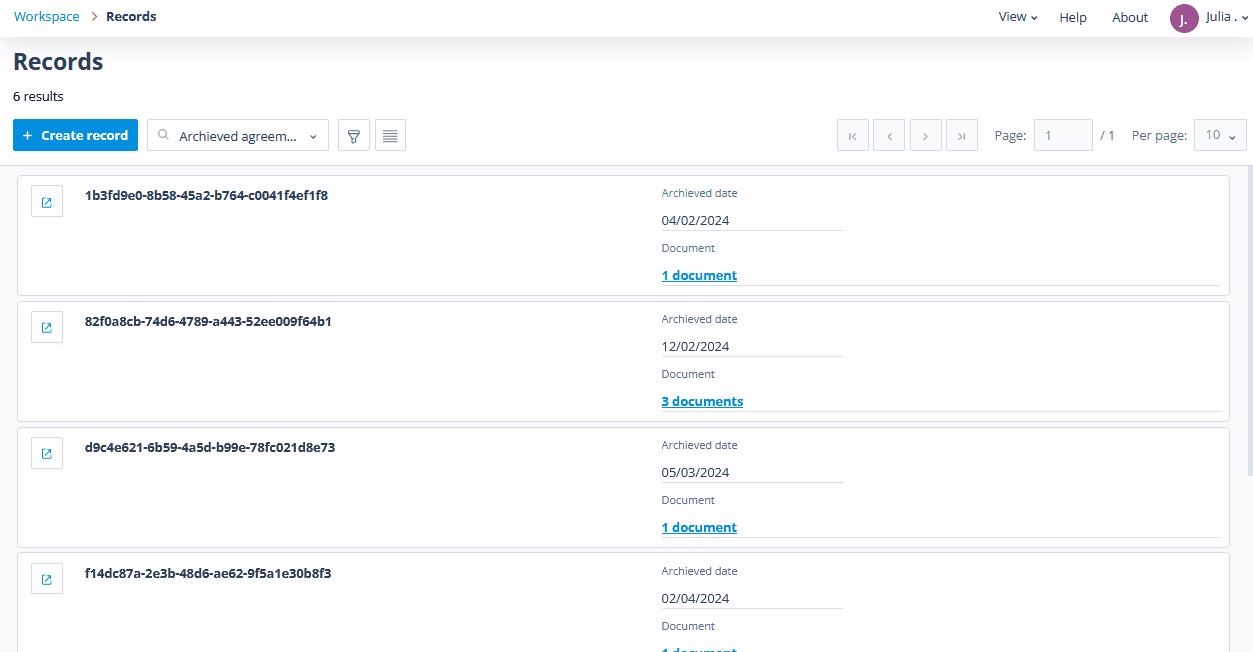Go to the next page

(926, 136)
